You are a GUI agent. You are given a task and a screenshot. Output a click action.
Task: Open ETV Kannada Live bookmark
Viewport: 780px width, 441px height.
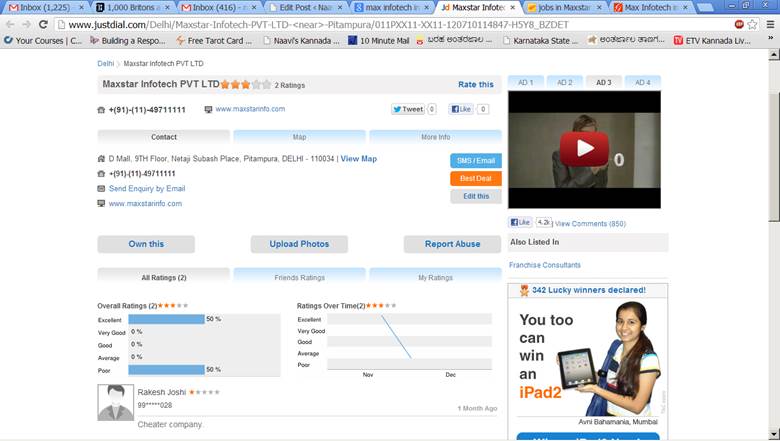coord(712,40)
